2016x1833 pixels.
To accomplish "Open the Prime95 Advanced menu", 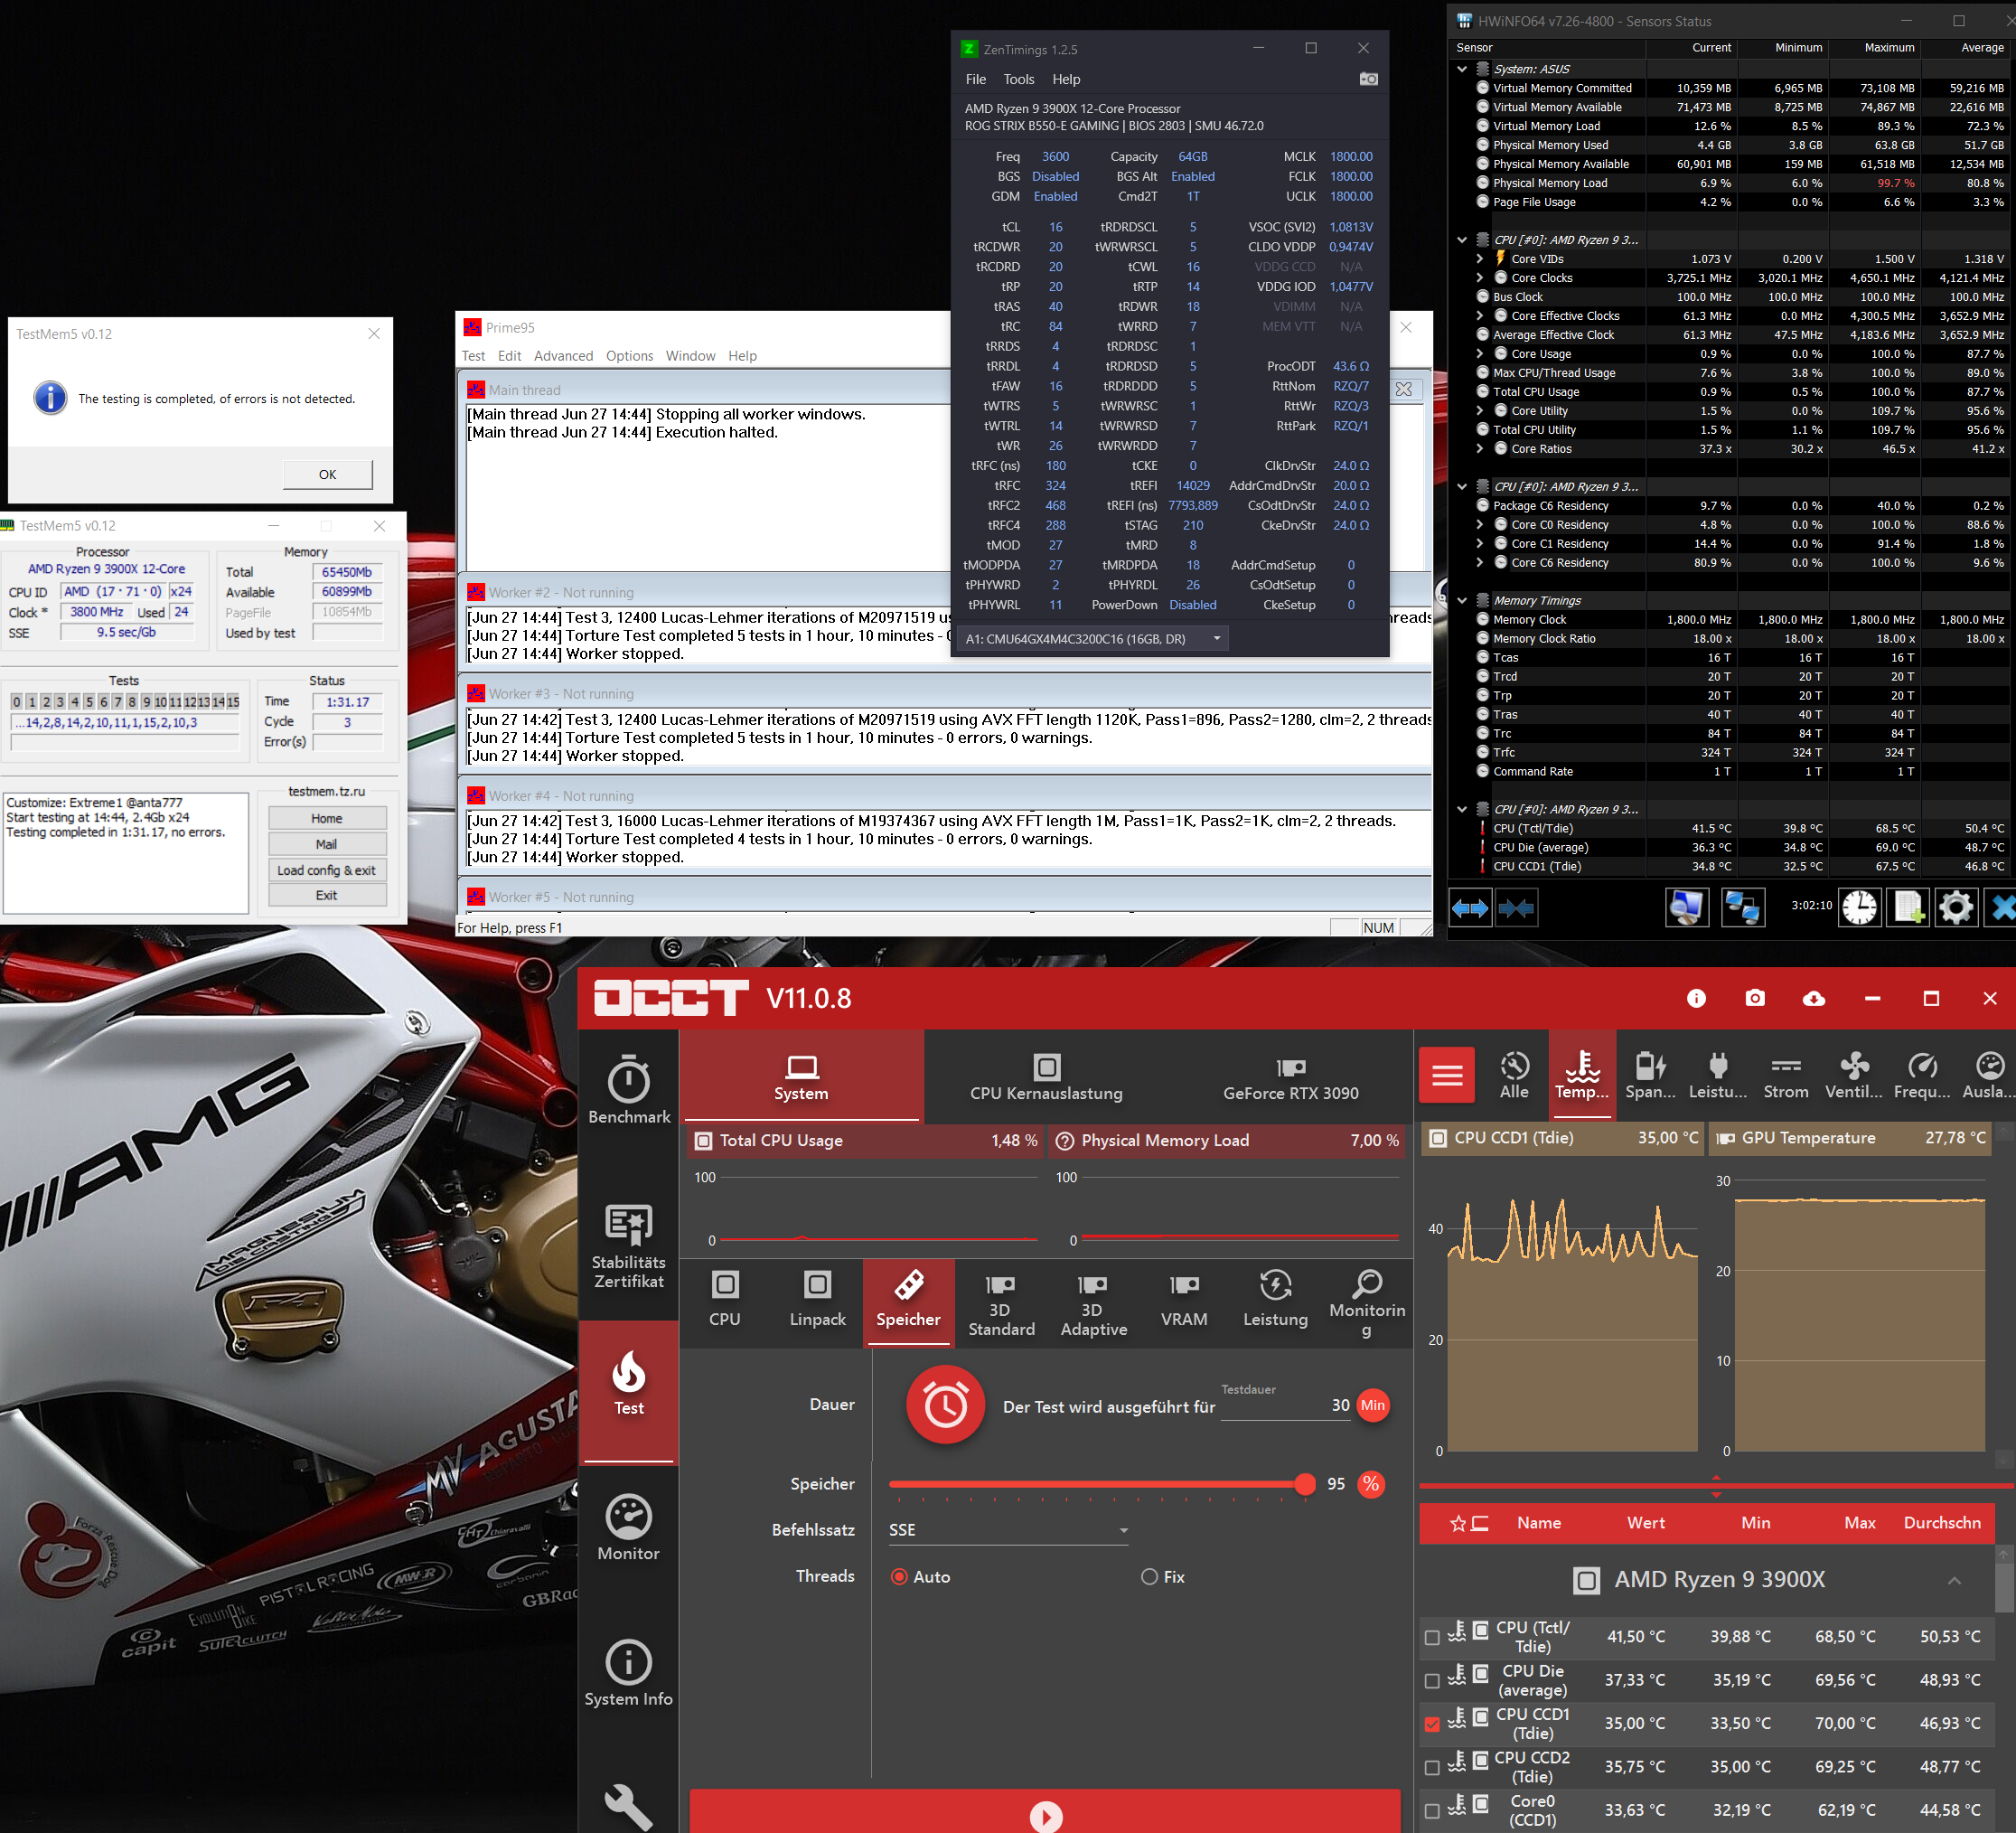I will 563,356.
